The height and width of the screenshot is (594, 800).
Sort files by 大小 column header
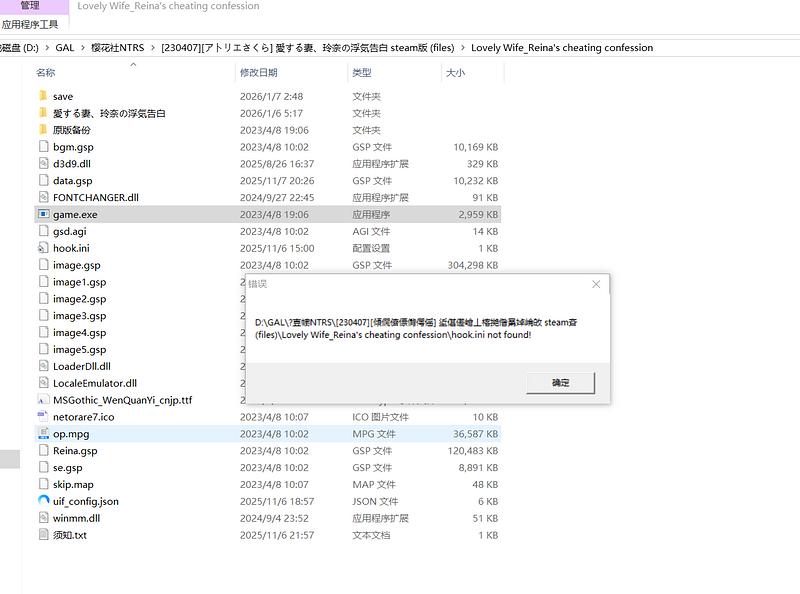(x=455, y=73)
